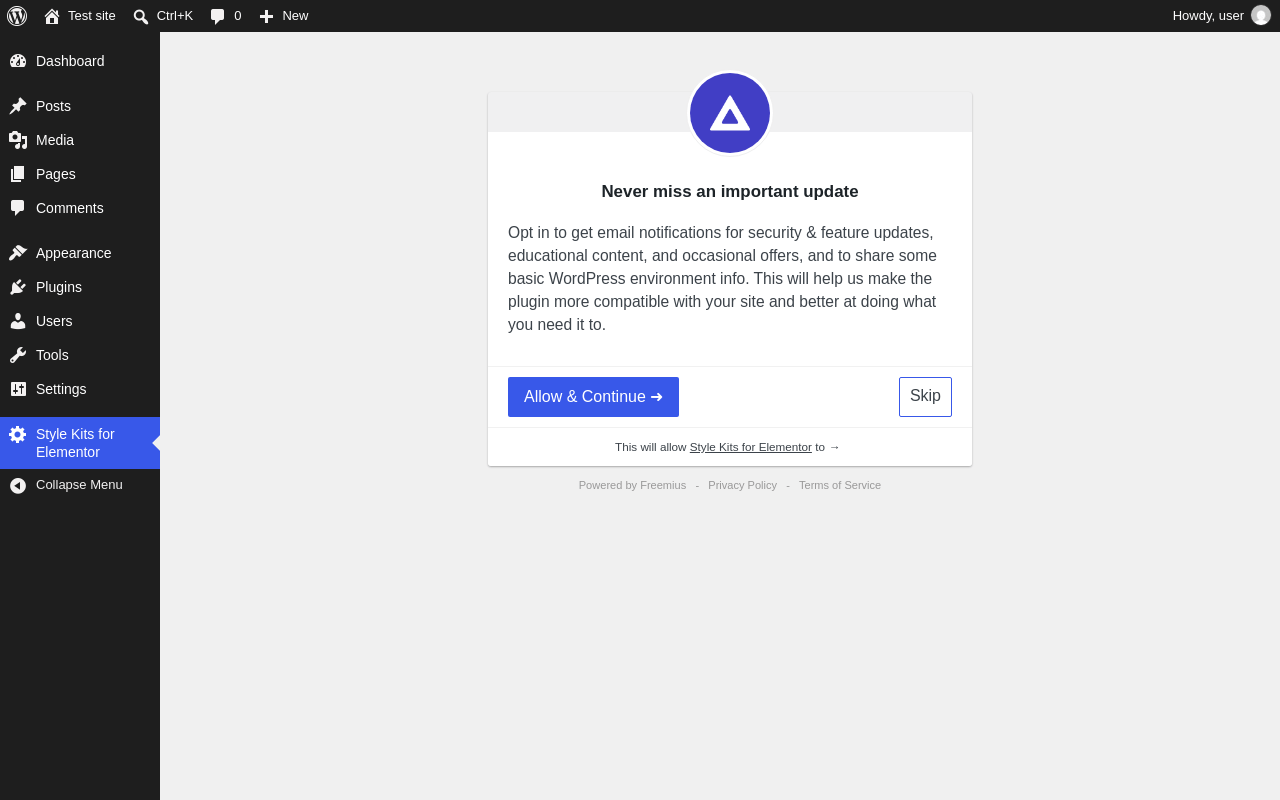Click the heading "Never miss an important update"

tap(730, 192)
